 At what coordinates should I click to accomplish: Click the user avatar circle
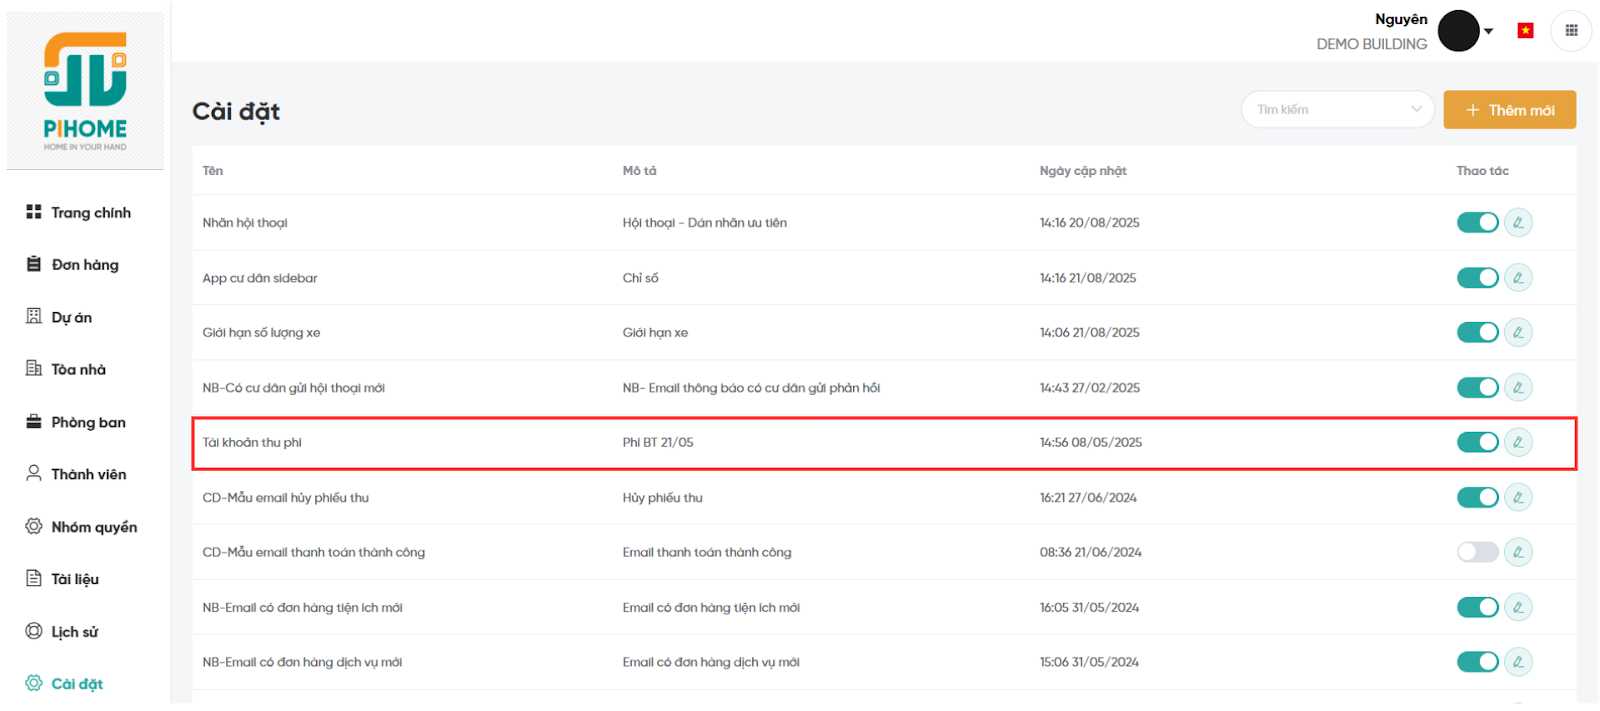click(x=1458, y=31)
